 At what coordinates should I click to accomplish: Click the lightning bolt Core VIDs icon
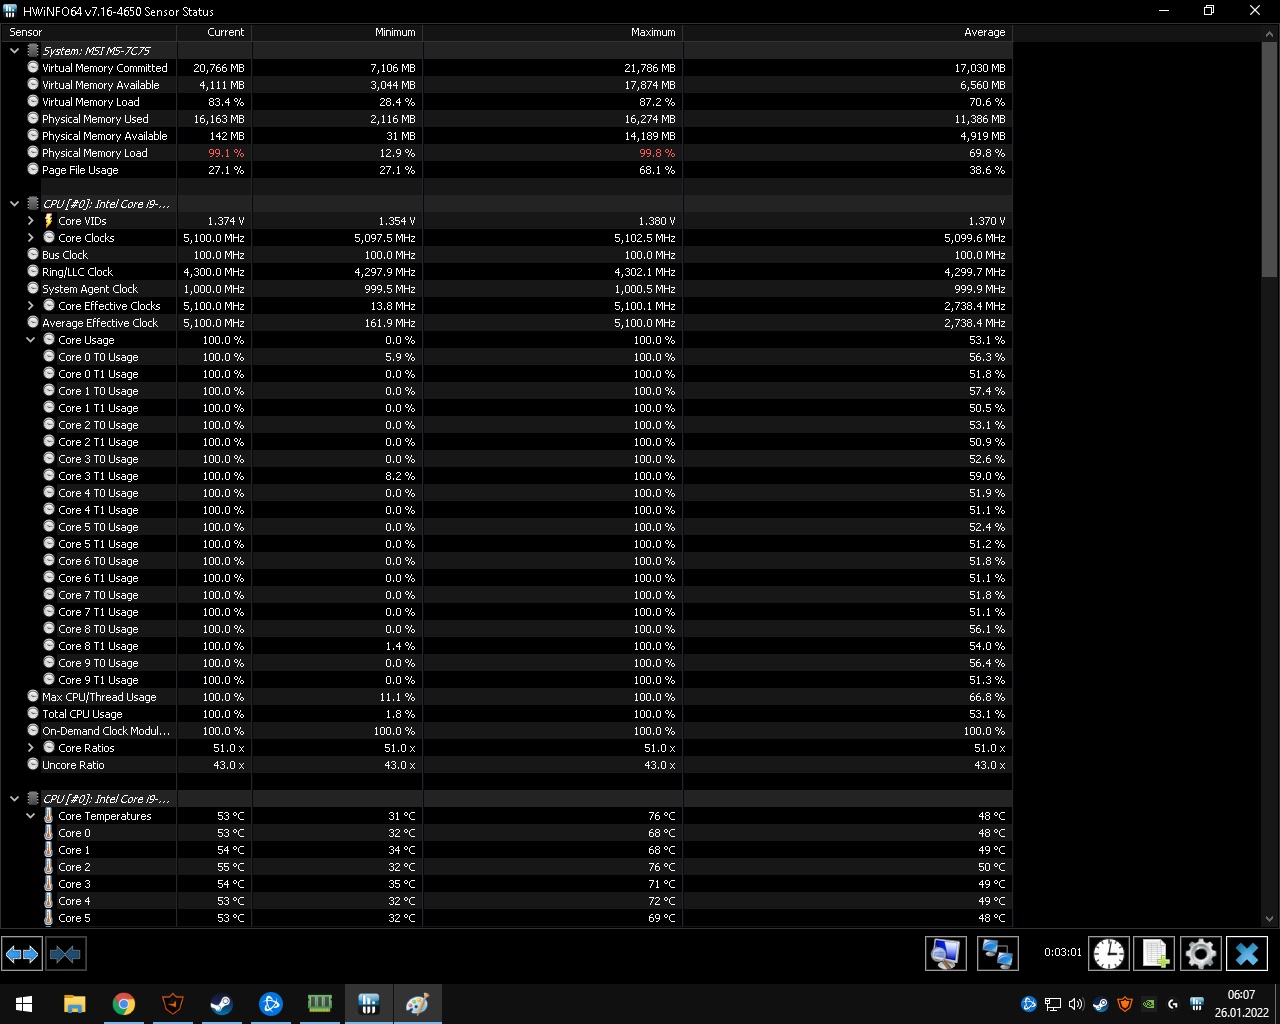point(48,221)
